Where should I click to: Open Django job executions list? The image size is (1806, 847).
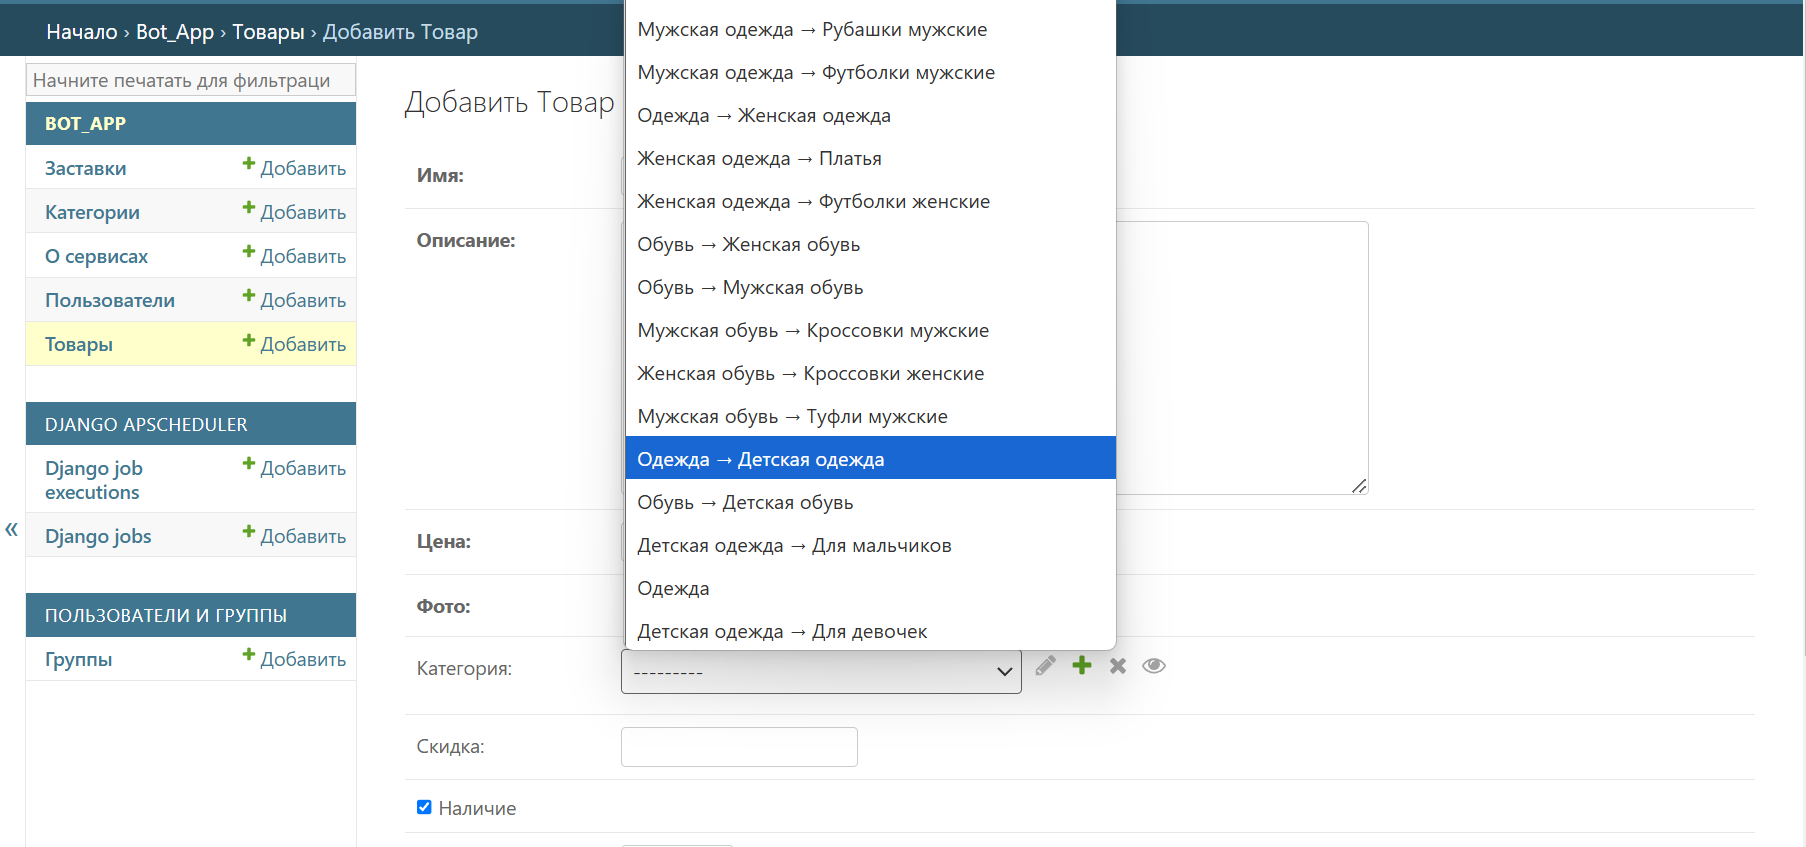pyautogui.click(x=94, y=480)
